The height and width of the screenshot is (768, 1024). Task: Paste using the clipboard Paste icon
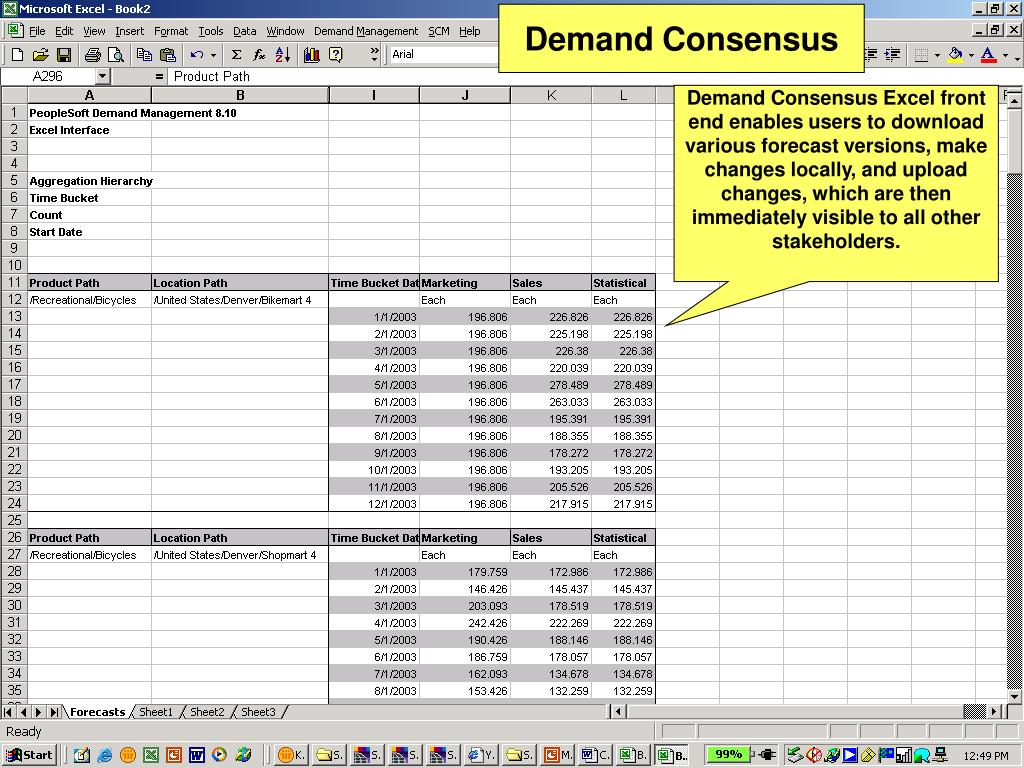[x=168, y=55]
